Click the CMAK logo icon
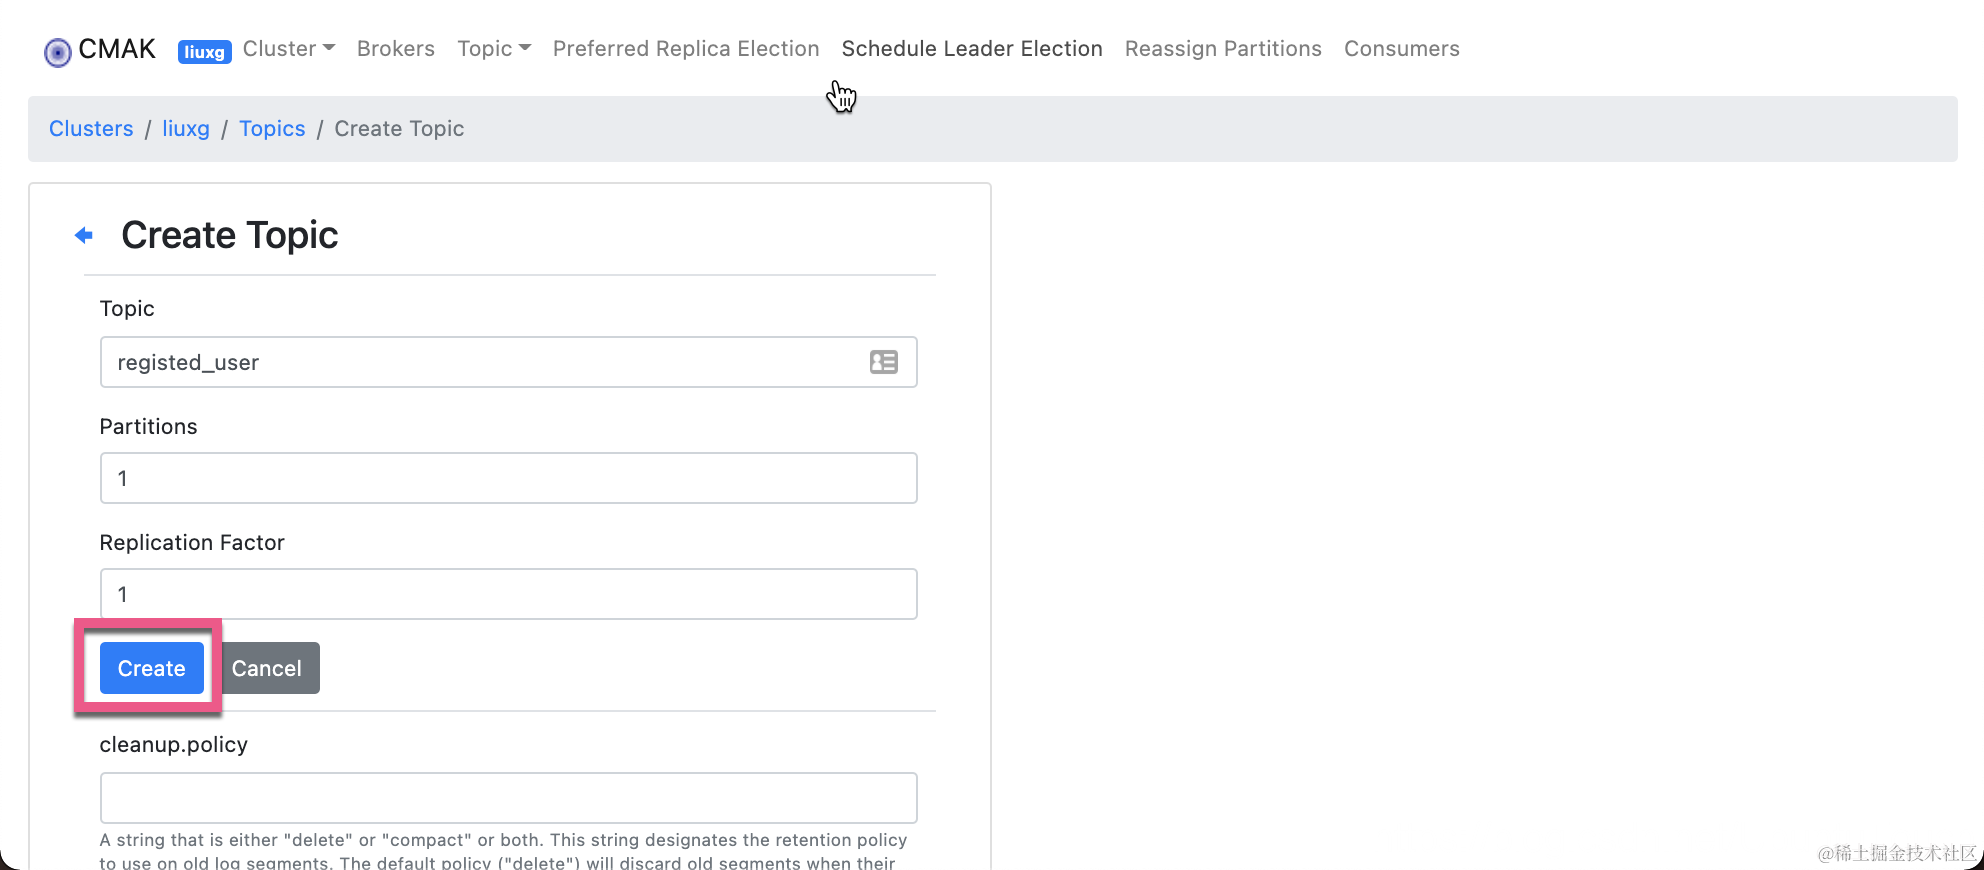 coord(58,51)
